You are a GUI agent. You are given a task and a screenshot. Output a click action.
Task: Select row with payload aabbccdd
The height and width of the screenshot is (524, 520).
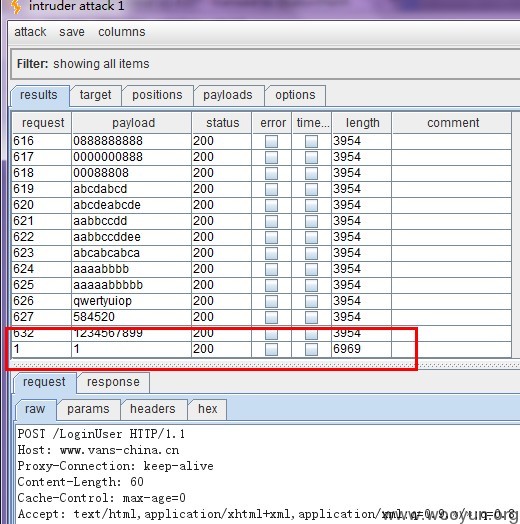coord(262,222)
